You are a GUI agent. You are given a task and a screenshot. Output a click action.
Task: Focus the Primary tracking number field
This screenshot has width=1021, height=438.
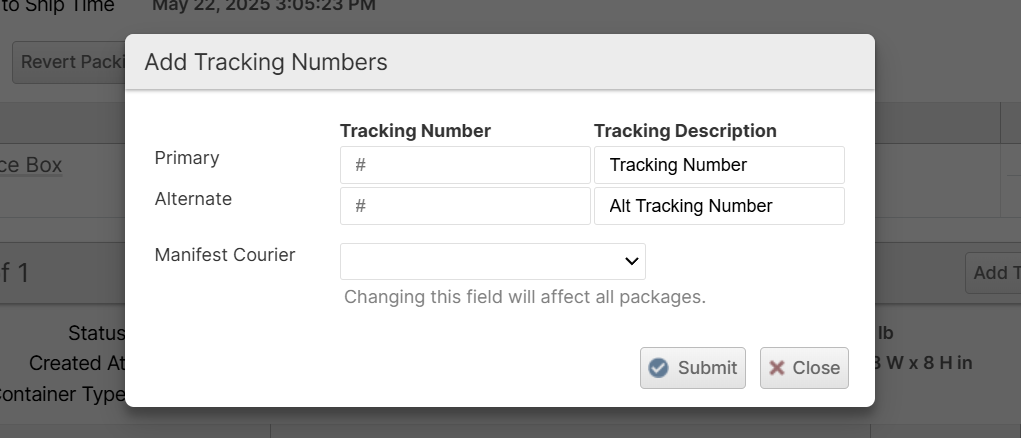[465, 165]
